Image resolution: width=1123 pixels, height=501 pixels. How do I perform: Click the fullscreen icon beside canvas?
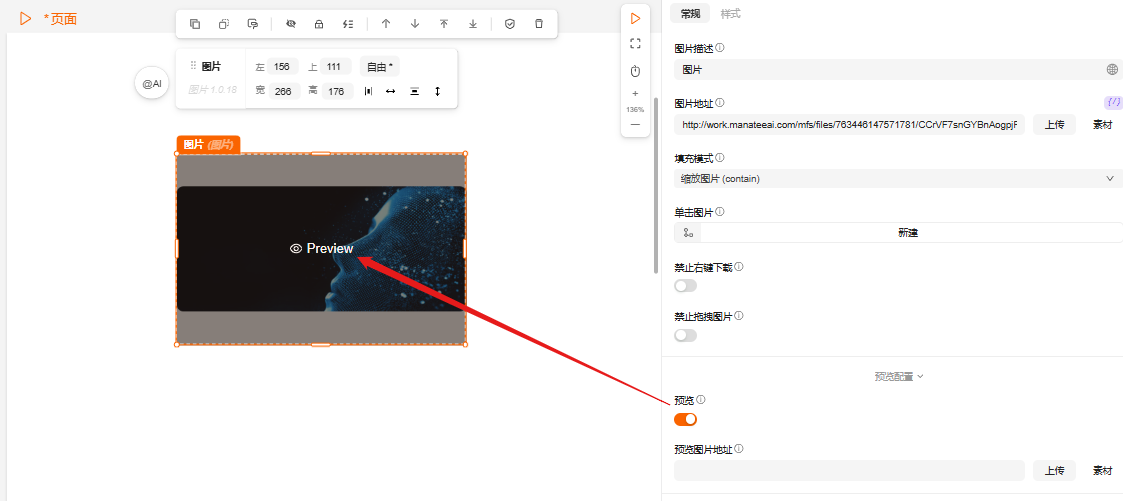[x=635, y=44]
